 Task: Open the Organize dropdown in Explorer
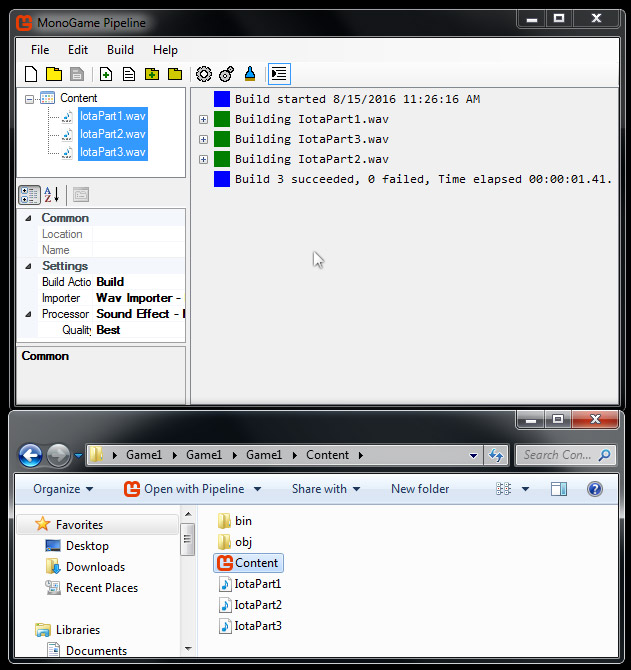pos(63,489)
